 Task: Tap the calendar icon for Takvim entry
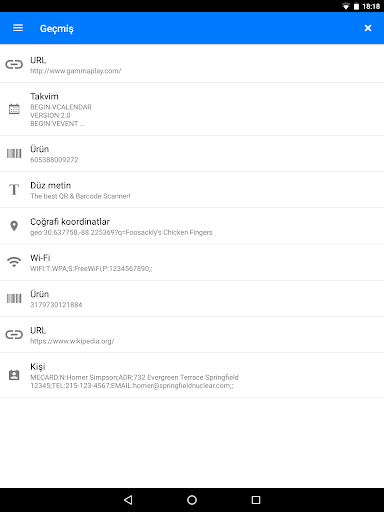[x=14, y=109]
